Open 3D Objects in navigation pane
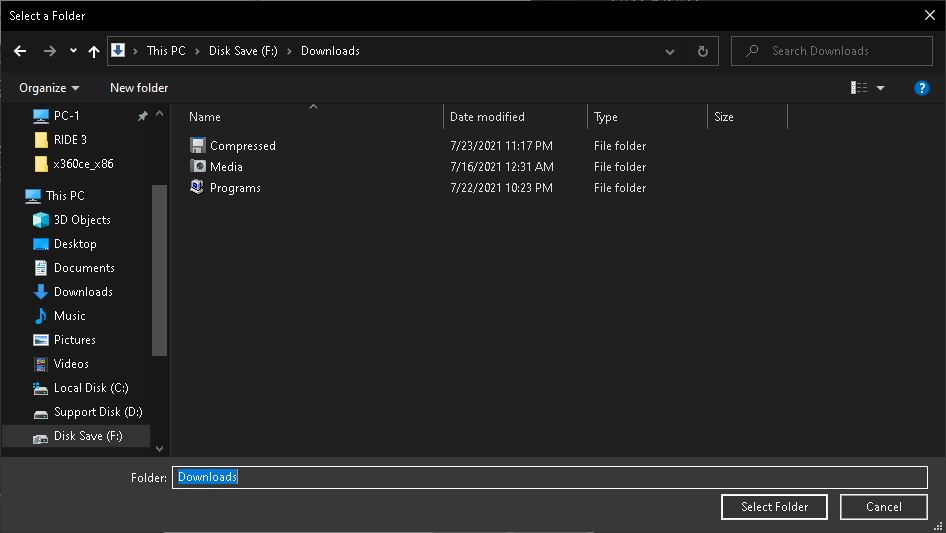The width and height of the screenshot is (946, 533). pyautogui.click(x=82, y=220)
